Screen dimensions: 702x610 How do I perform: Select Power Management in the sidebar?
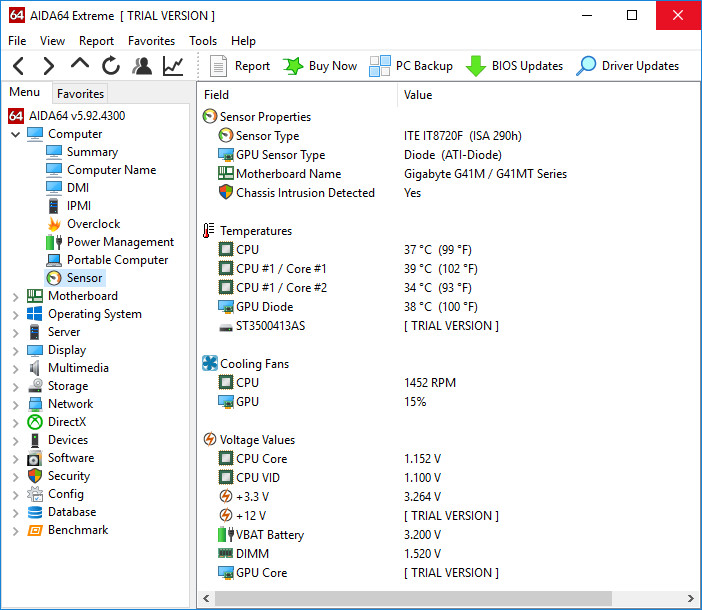[120, 242]
